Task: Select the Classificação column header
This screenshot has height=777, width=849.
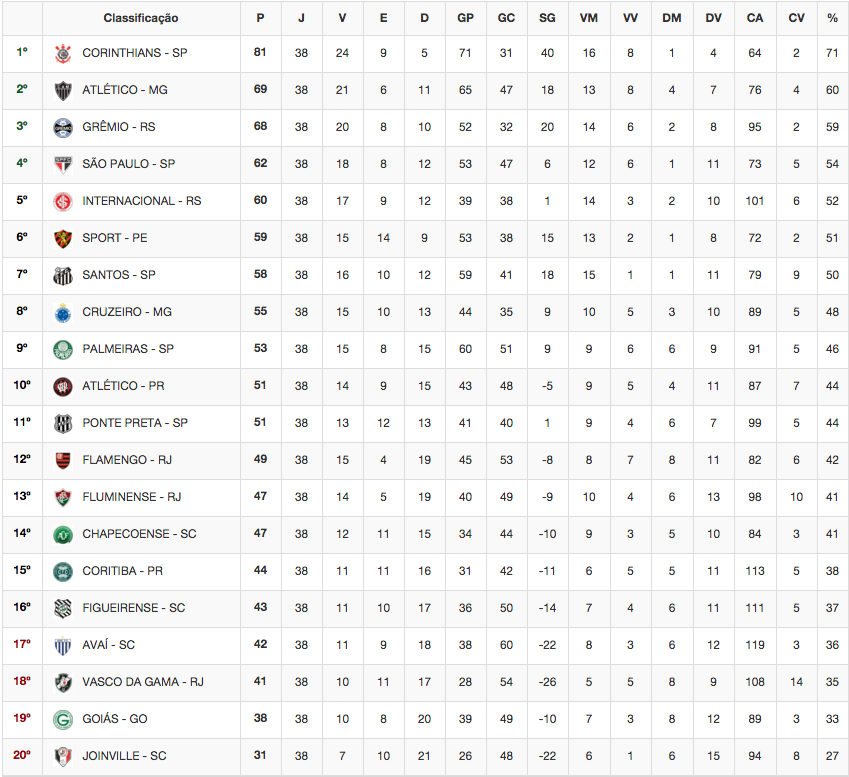Action: coord(141,18)
